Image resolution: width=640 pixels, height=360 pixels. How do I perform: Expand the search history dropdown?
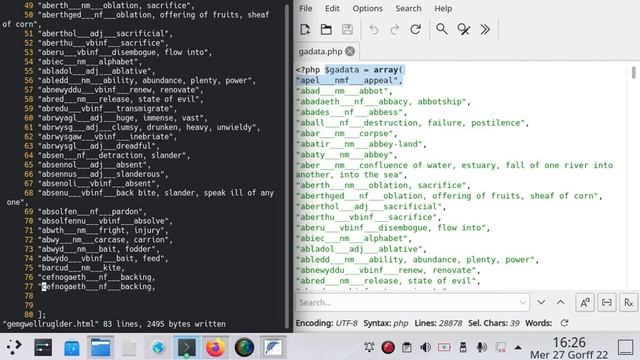pos(523,302)
